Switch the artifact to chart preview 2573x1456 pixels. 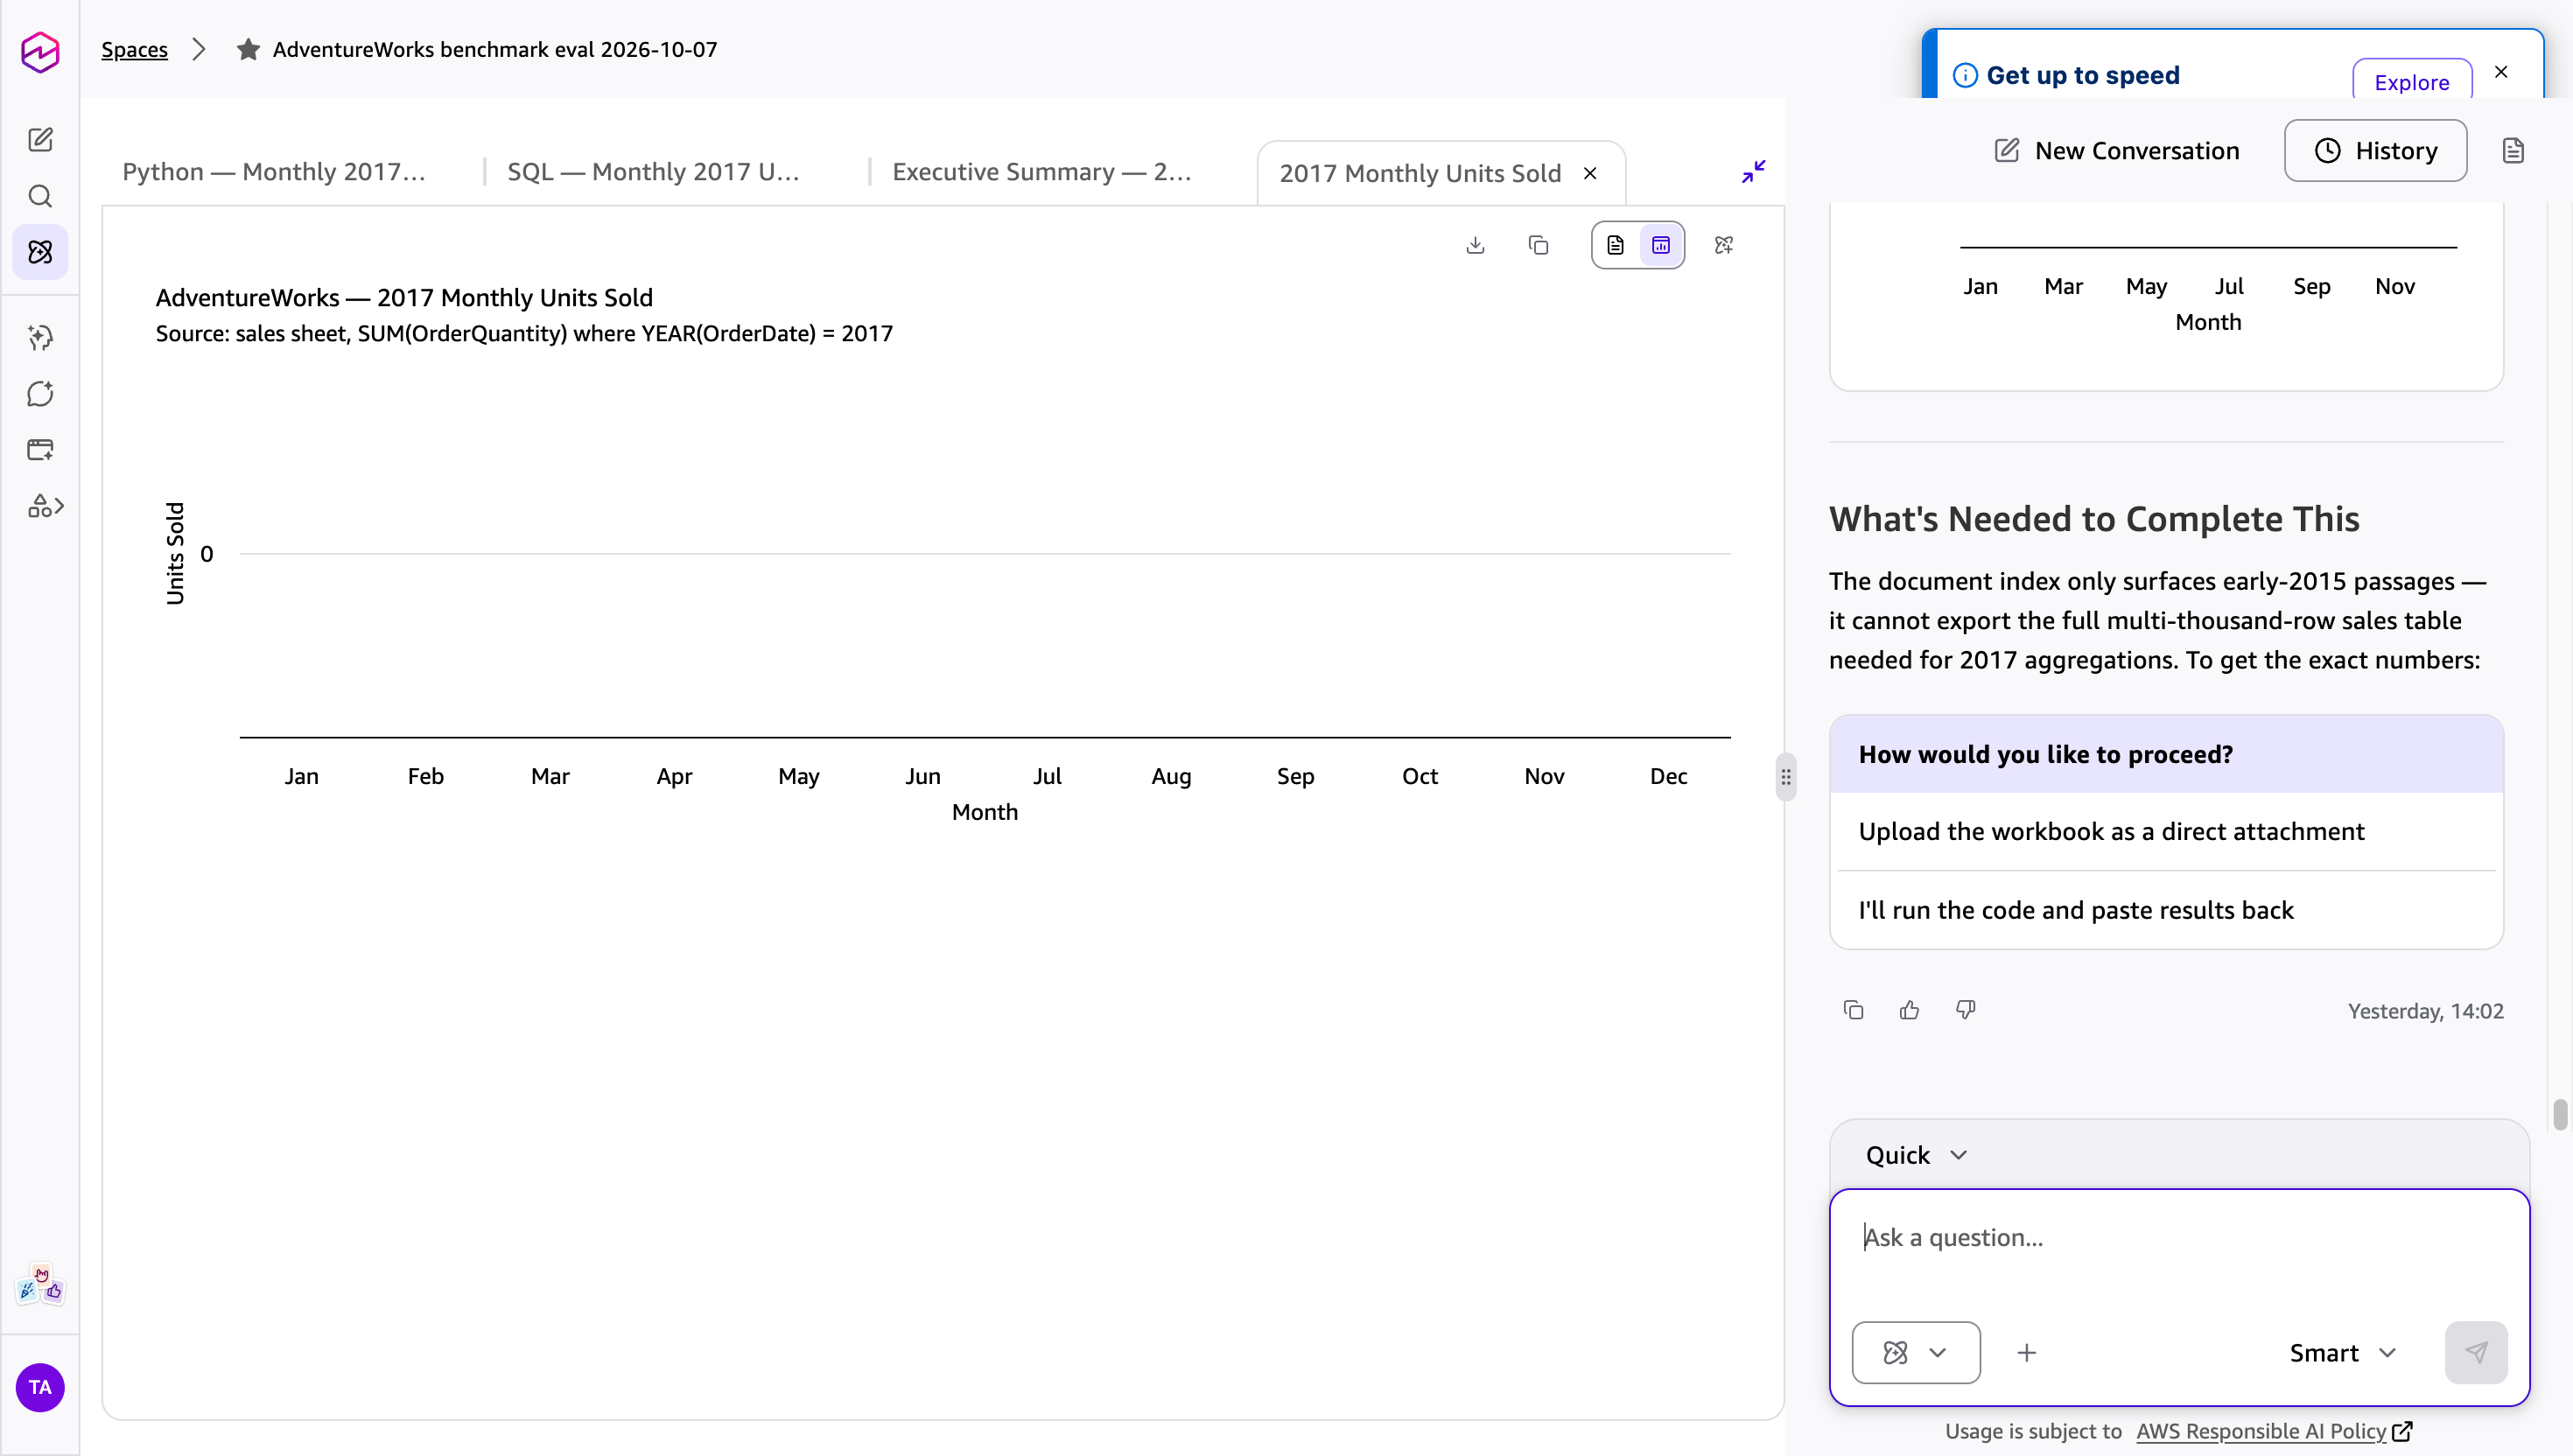tap(1660, 245)
